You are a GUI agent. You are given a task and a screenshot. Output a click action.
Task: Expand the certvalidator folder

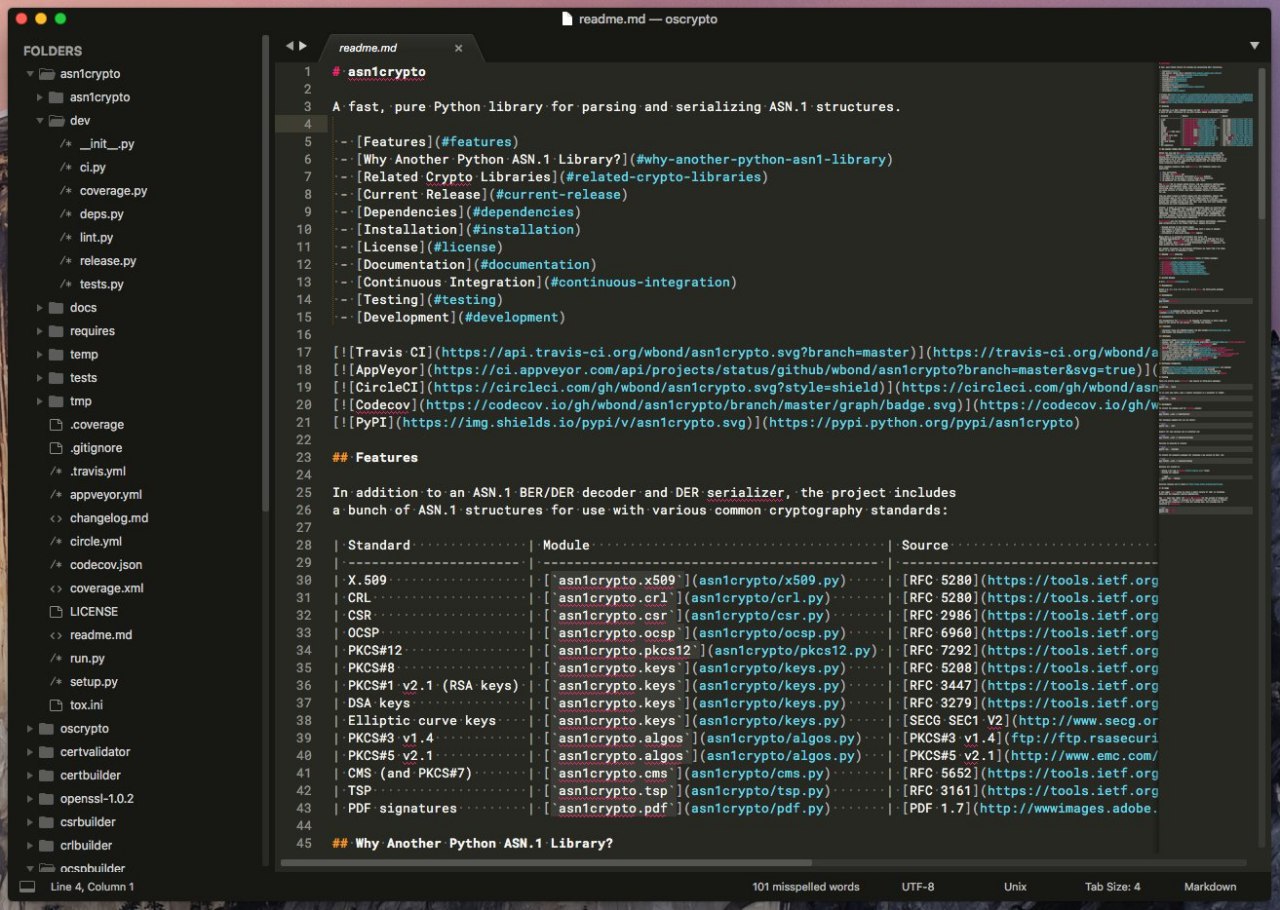(31, 752)
